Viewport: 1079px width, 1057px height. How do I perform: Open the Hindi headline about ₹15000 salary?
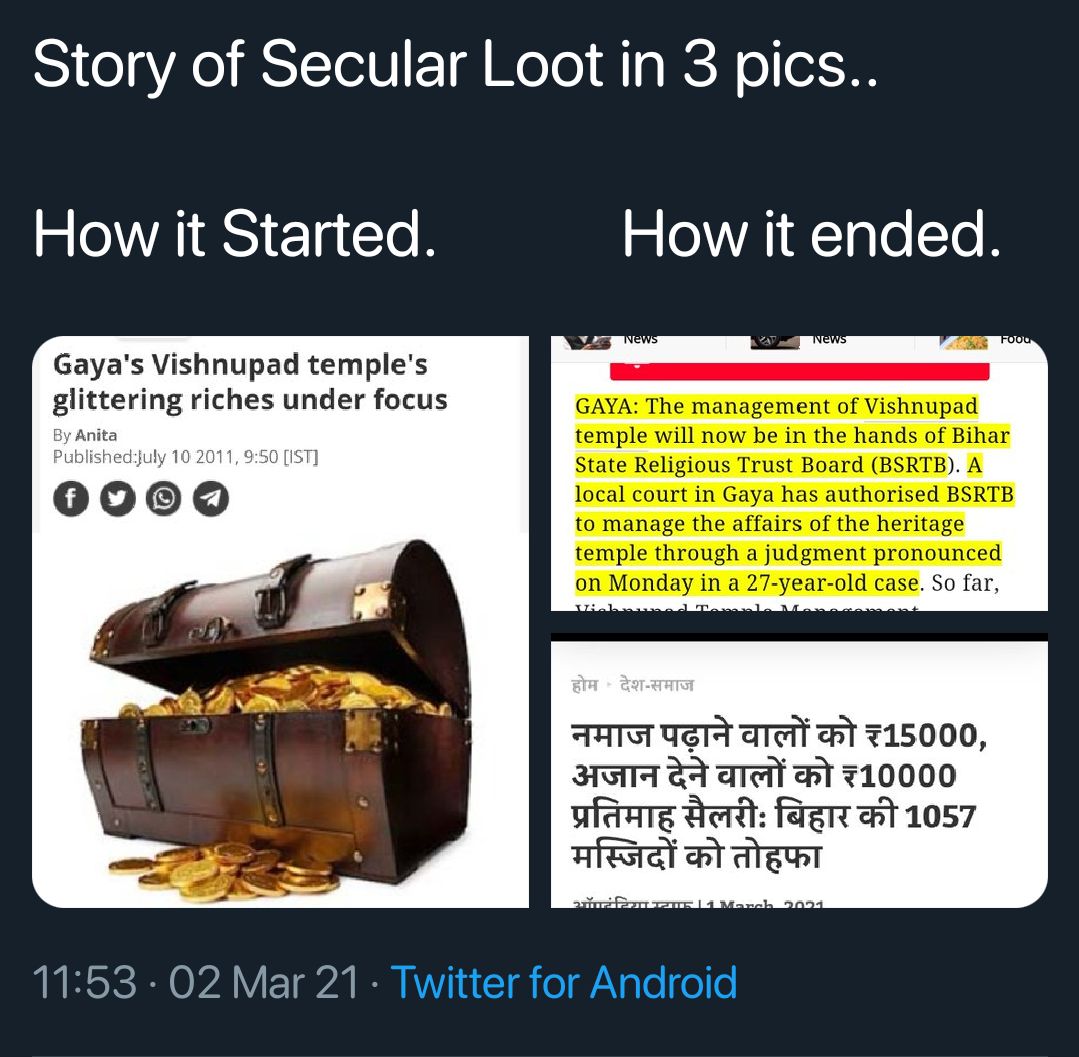[x=778, y=796]
